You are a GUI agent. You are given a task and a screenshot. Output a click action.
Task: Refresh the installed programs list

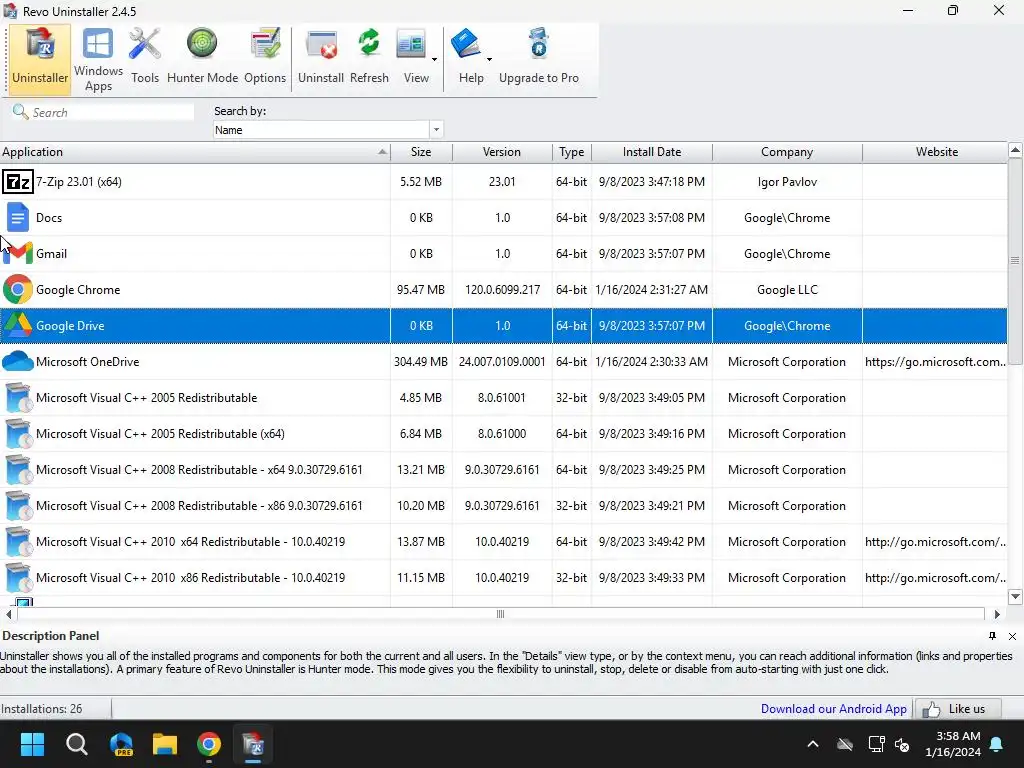pos(369,58)
